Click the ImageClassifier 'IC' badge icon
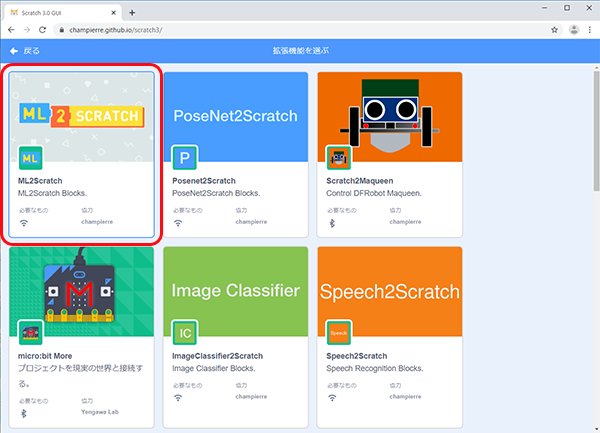This screenshot has width=600, height=433. [185, 333]
